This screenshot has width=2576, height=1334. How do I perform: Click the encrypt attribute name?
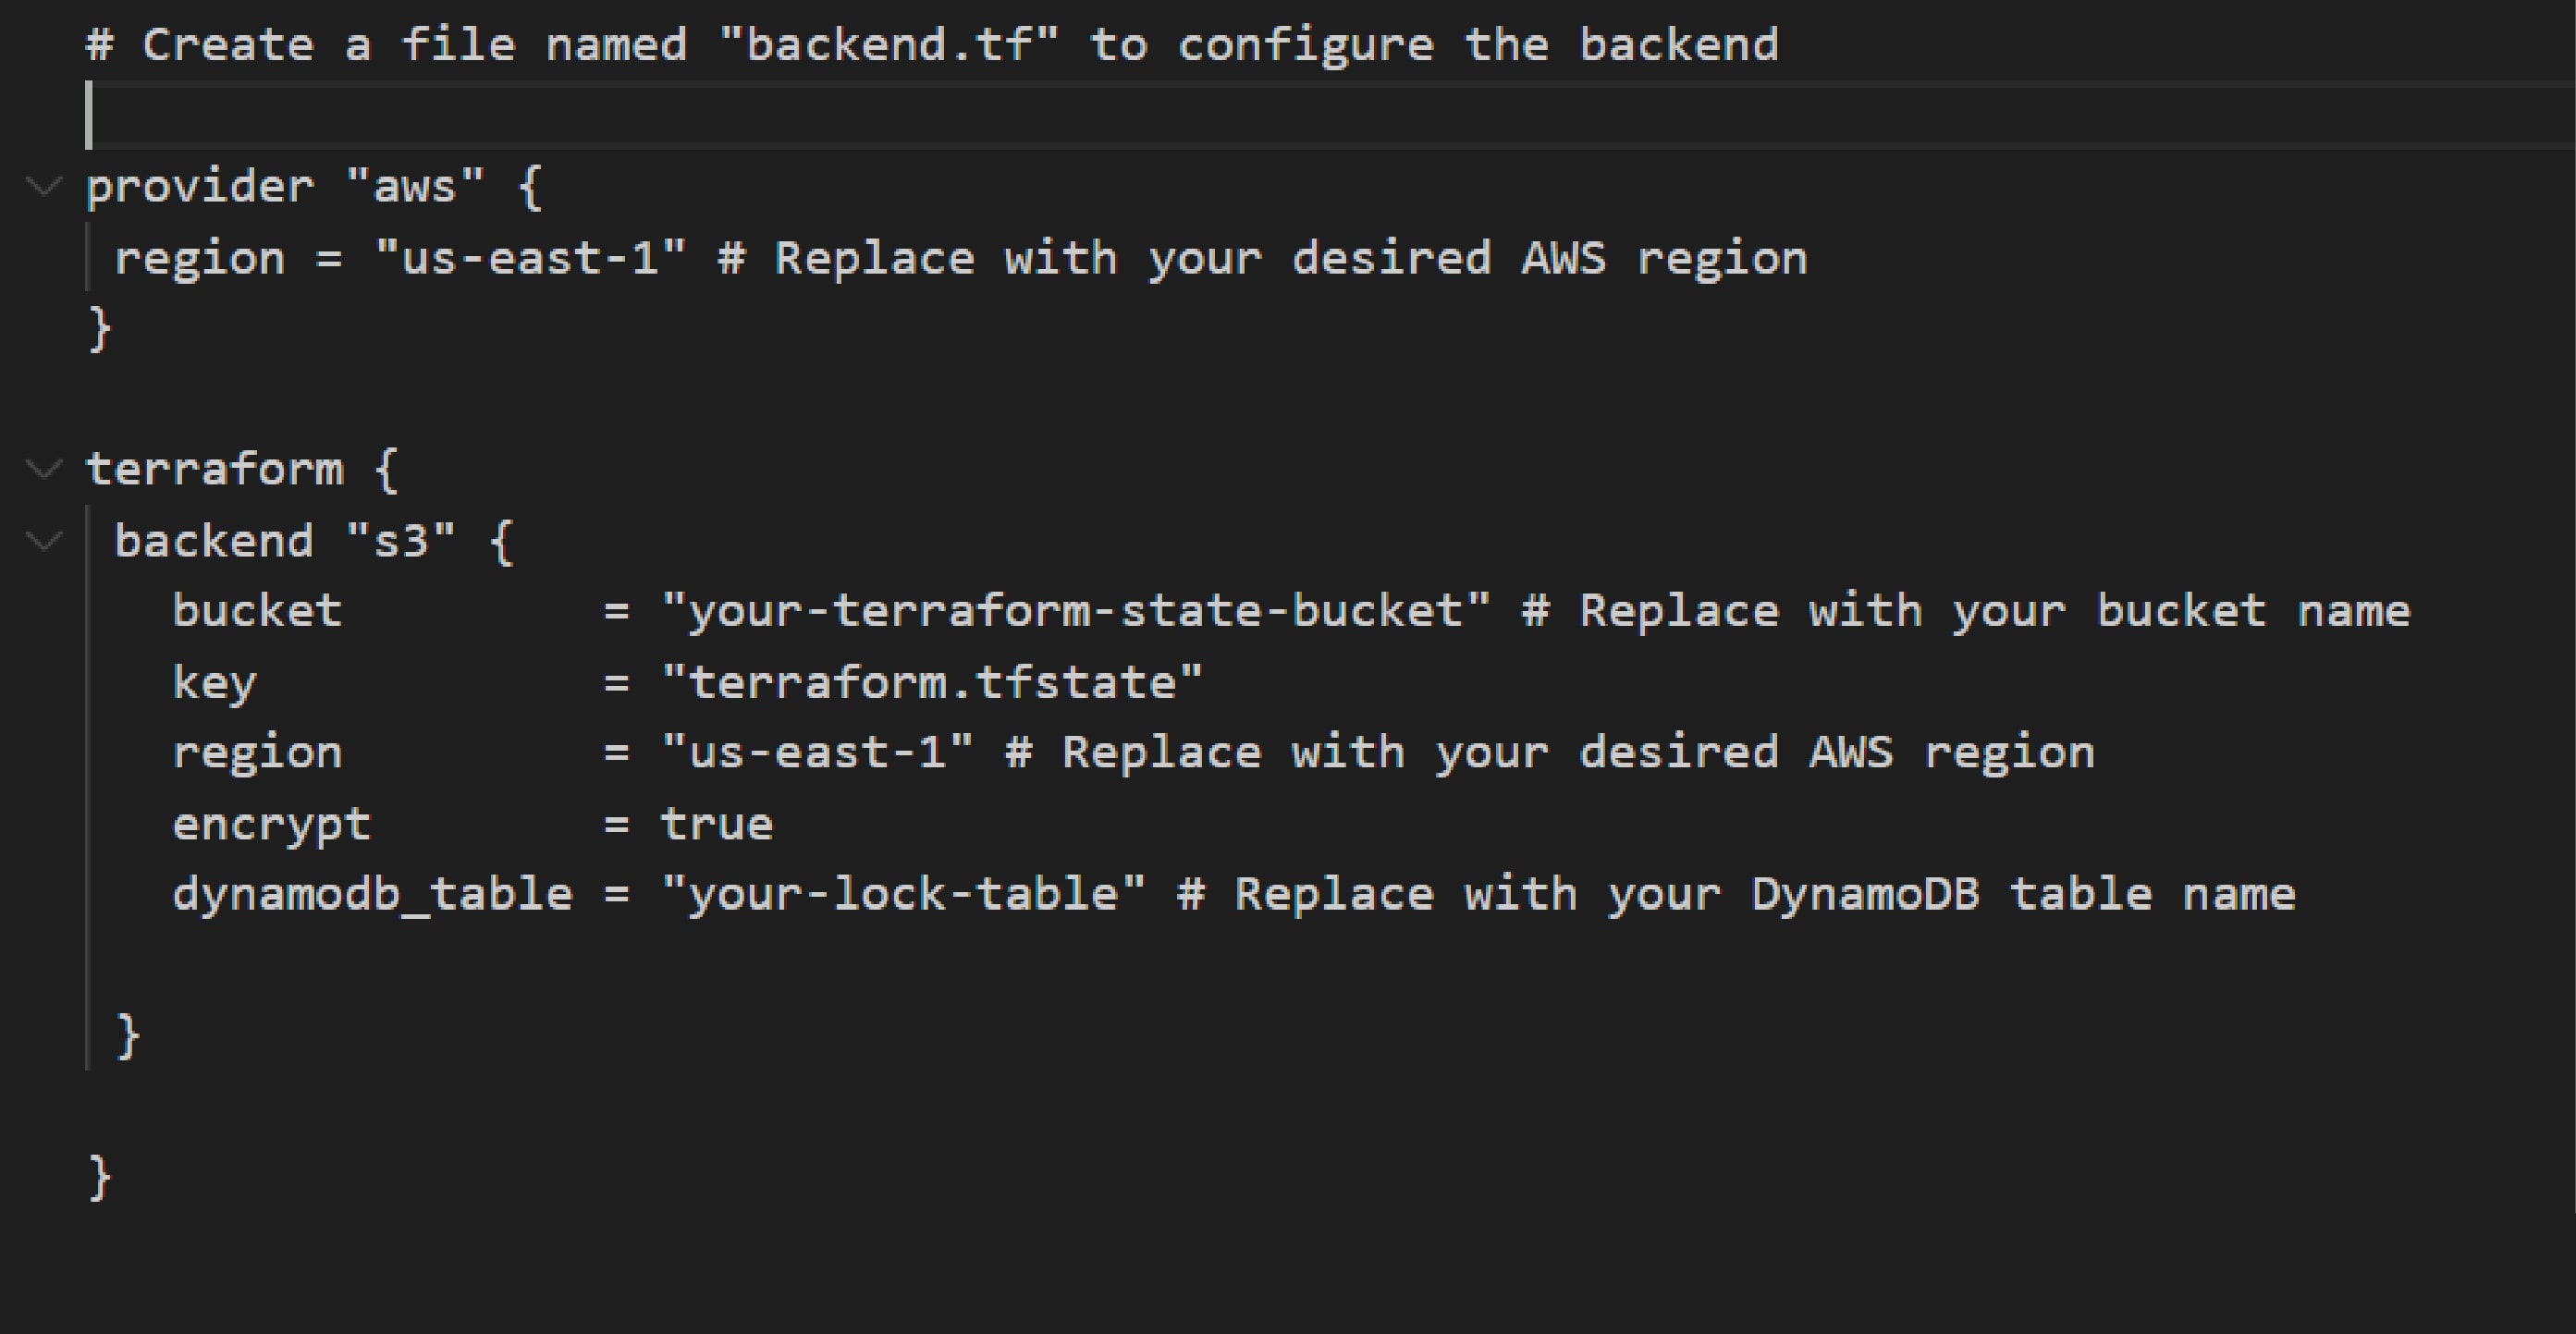(x=271, y=825)
